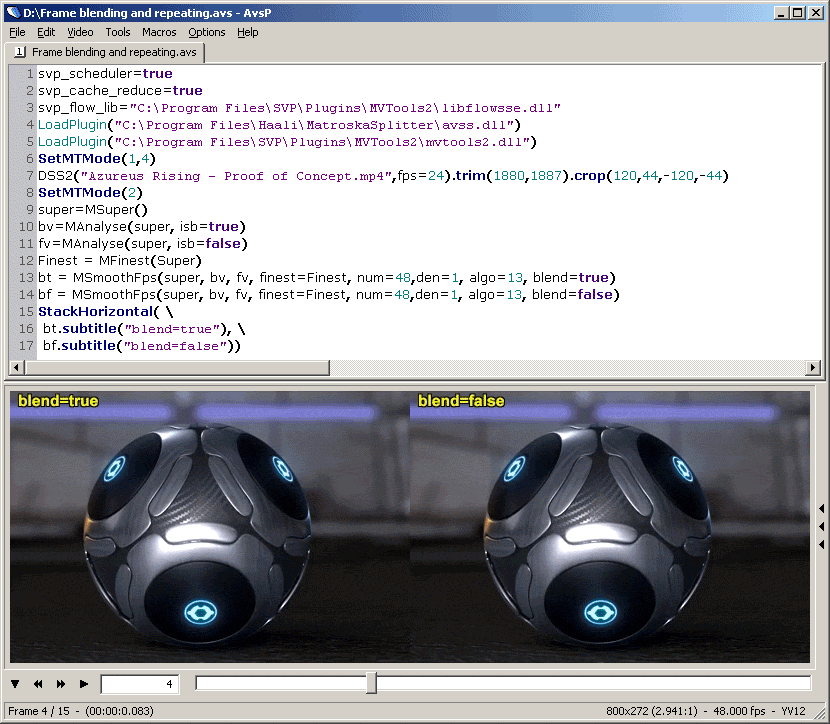Open the File menu
This screenshot has width=830, height=724.
[17, 32]
